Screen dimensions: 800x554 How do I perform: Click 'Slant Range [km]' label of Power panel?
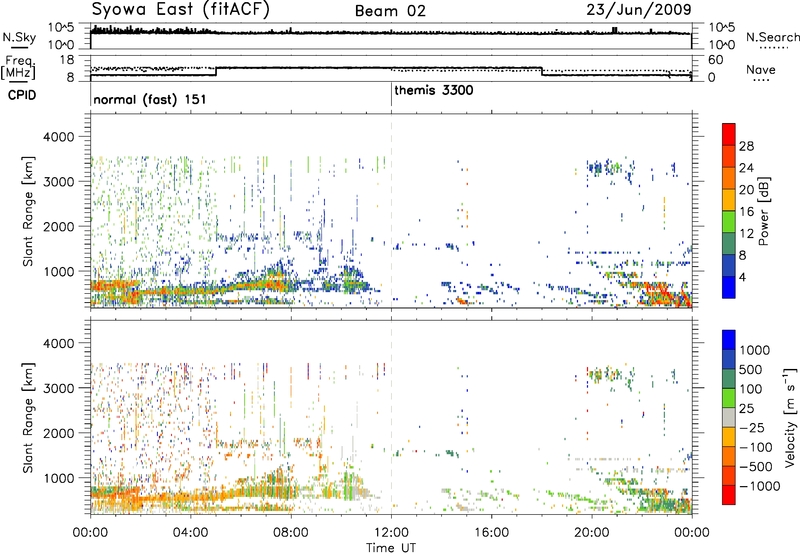point(28,211)
